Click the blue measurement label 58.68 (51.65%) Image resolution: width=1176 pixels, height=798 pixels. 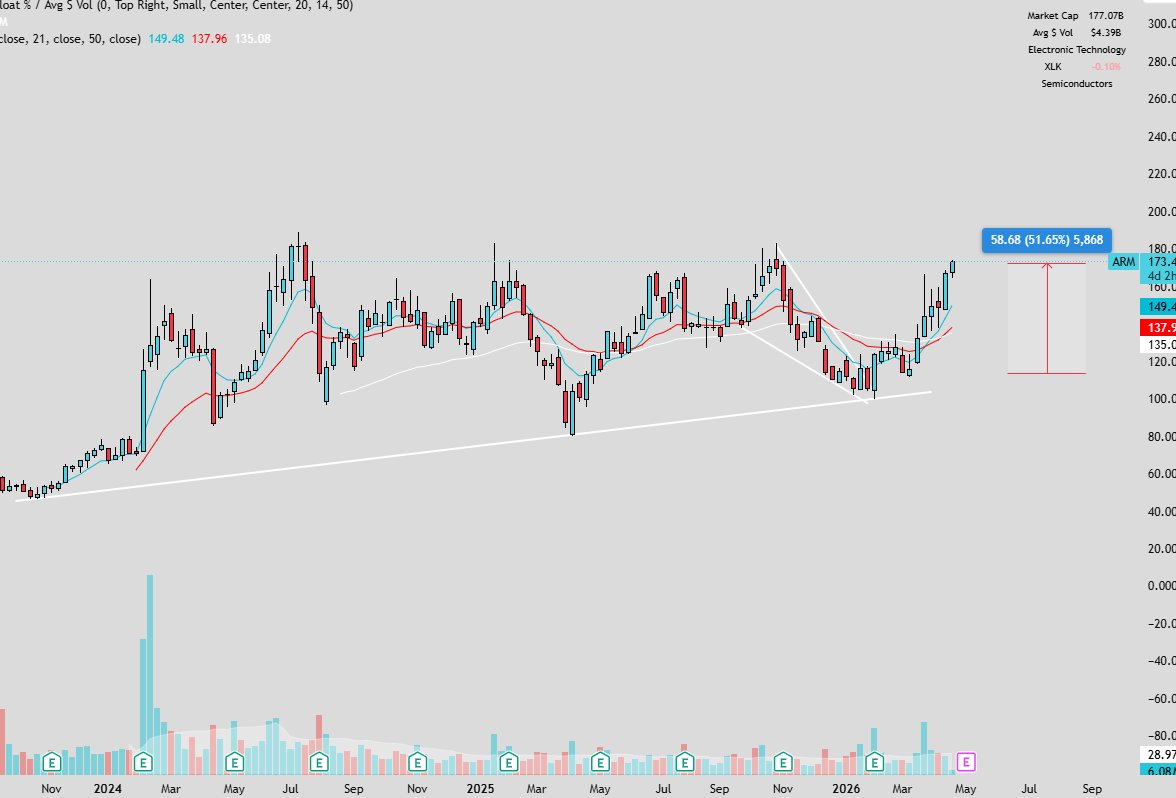[x=1046, y=240]
